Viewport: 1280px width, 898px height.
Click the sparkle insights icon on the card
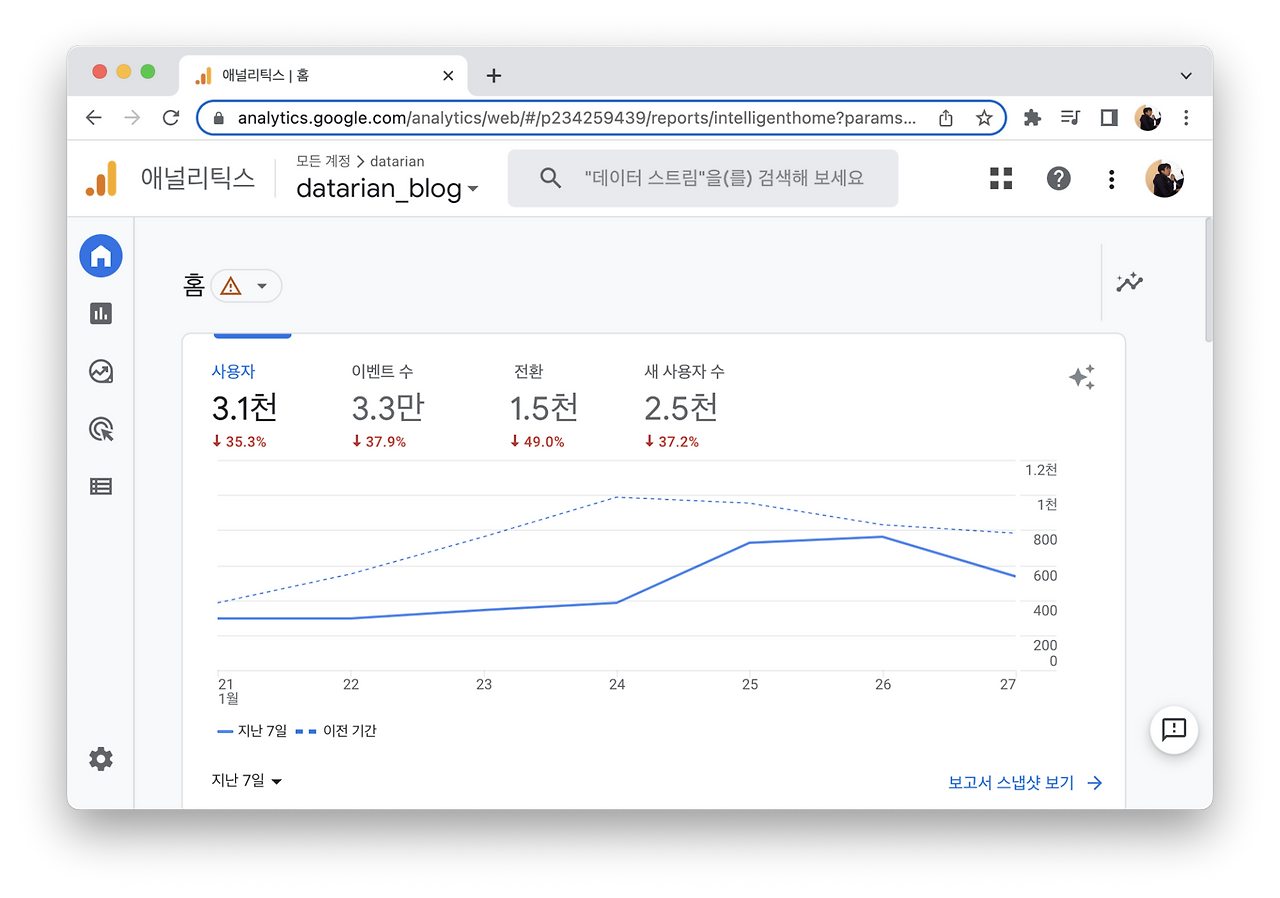coord(1082,377)
